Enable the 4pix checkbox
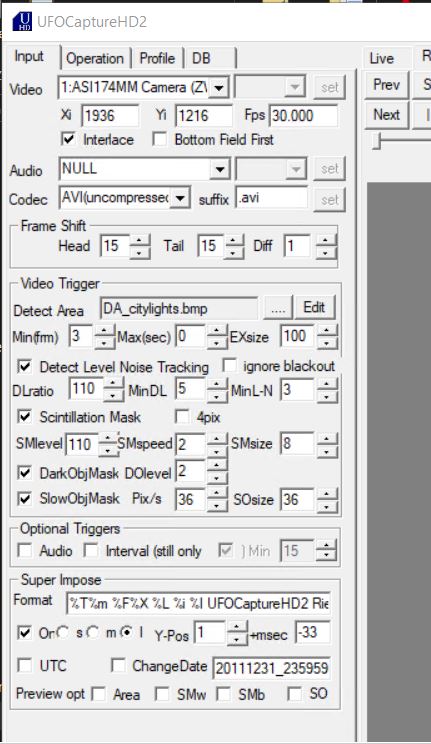431x744 pixels. coord(182,417)
